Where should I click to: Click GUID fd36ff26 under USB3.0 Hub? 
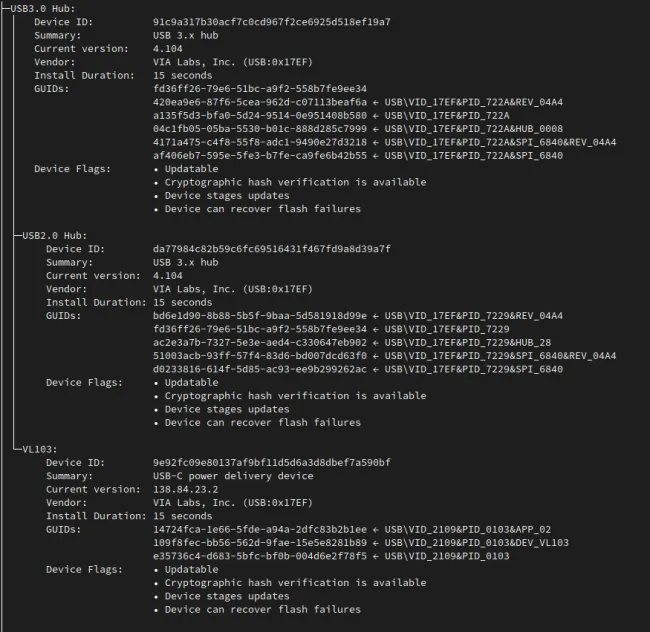click(x=260, y=89)
